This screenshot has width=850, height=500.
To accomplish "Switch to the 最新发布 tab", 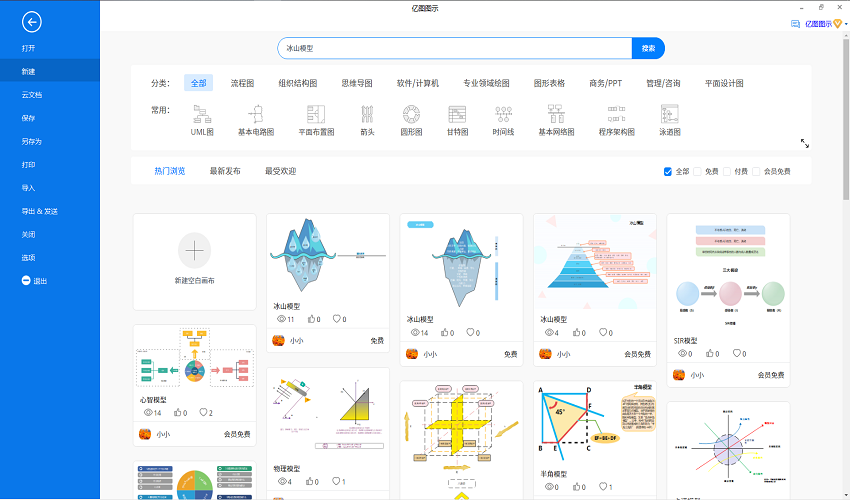I will click(x=225, y=171).
